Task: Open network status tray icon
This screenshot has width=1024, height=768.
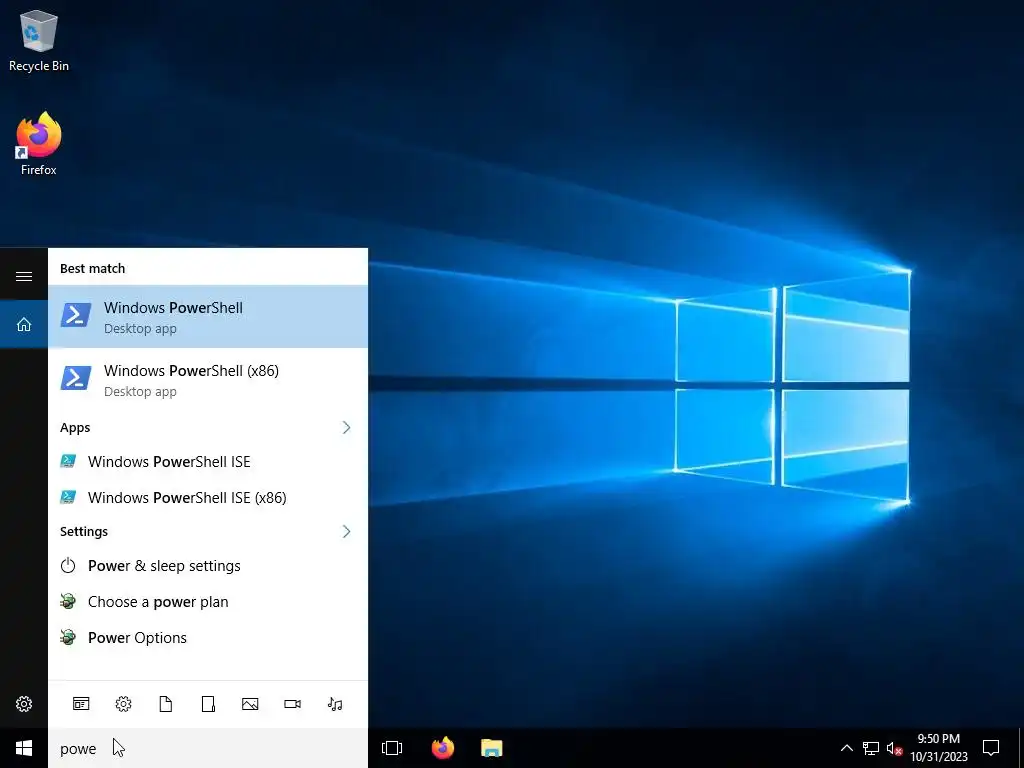Action: (871, 748)
